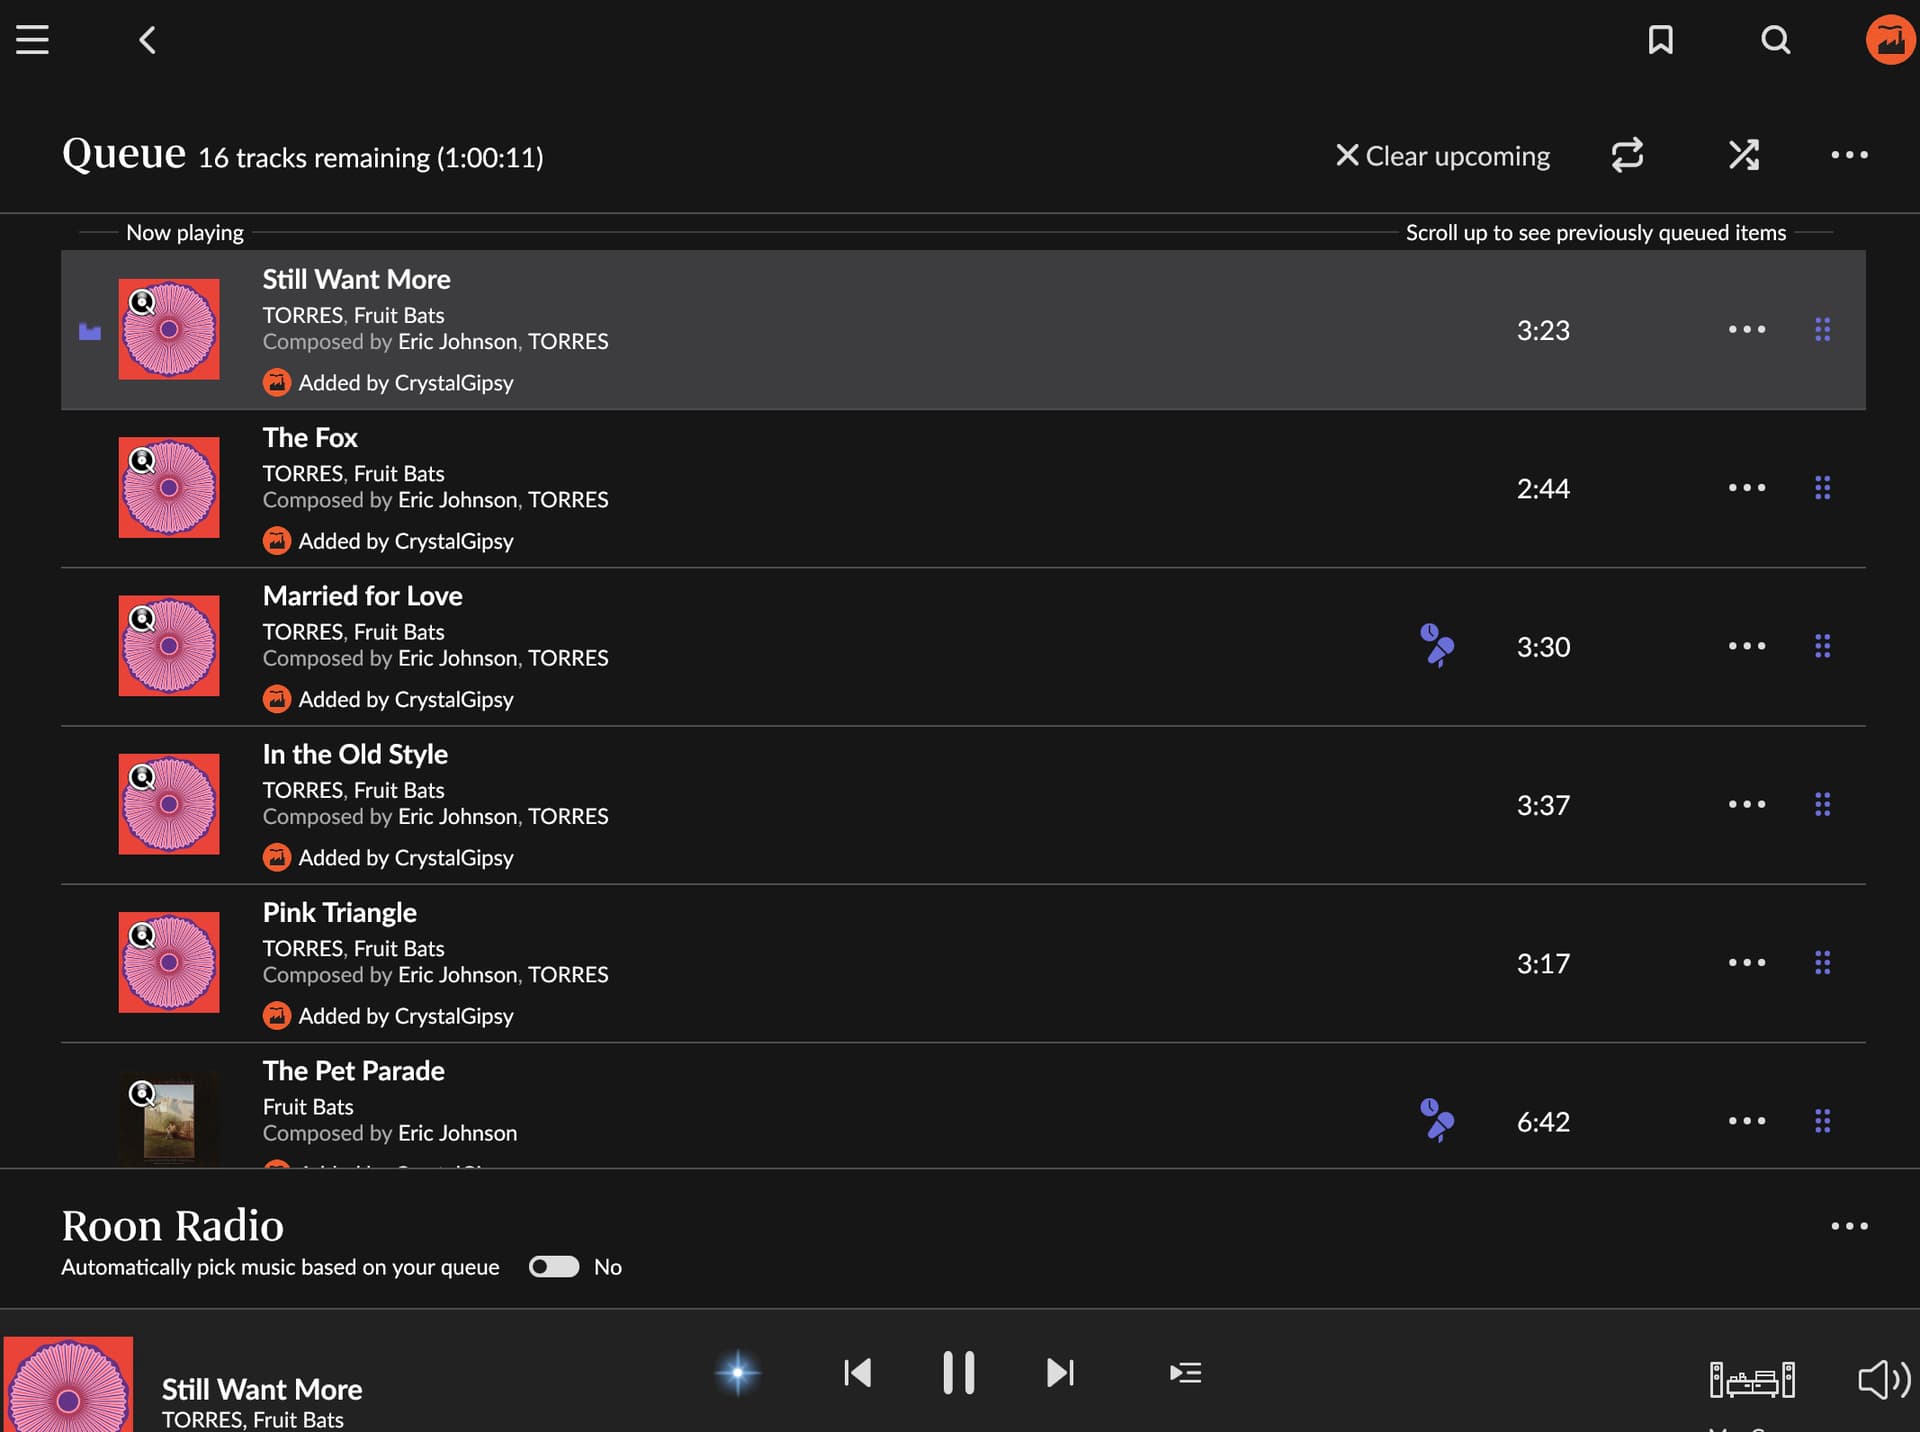Open more options for The Fox
The image size is (1920, 1432).
click(1746, 488)
